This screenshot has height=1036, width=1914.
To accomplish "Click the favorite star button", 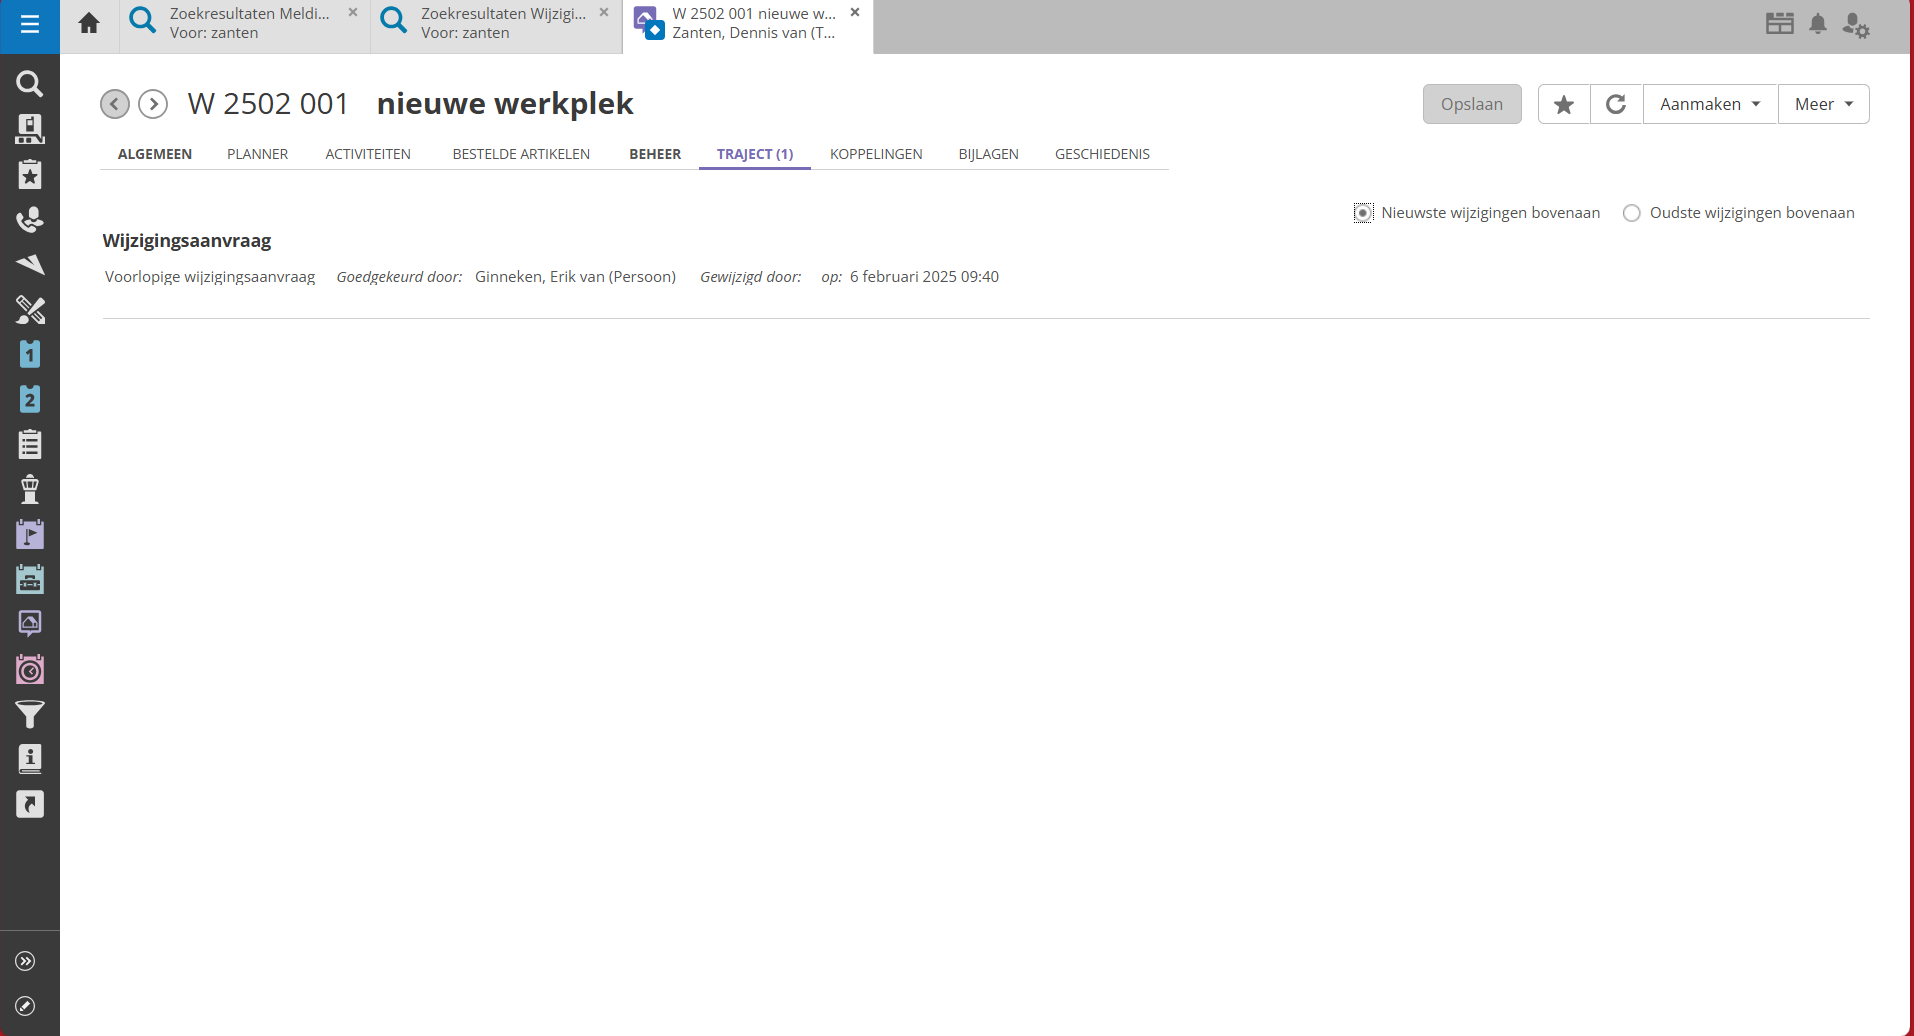I will [x=1564, y=105].
